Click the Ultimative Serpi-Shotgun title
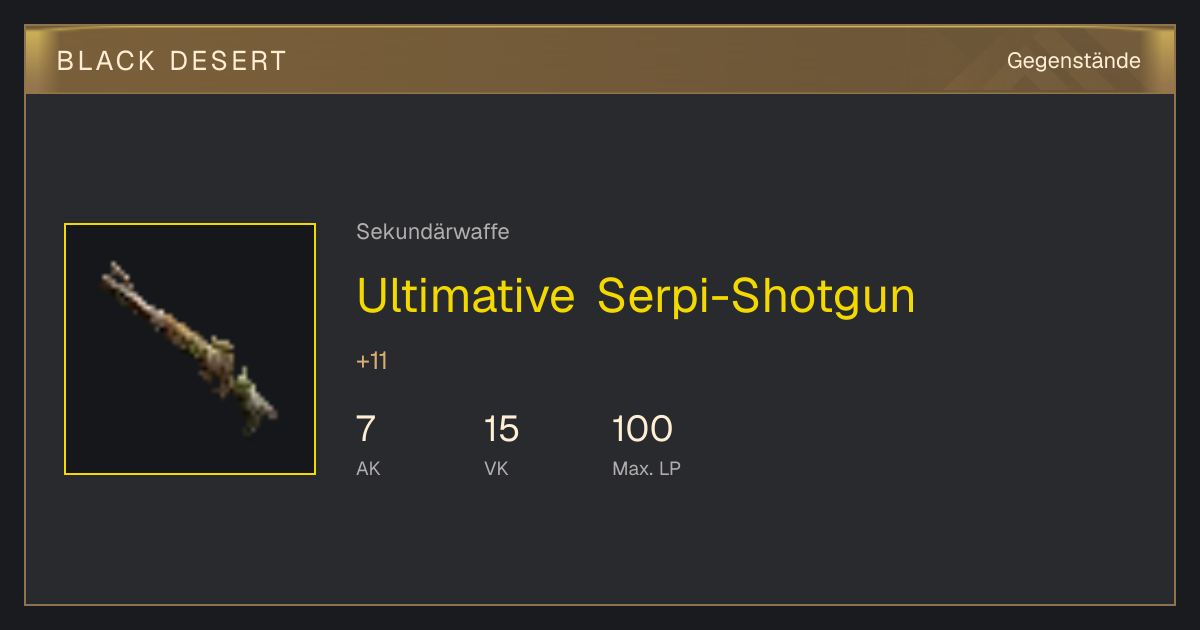This screenshot has width=1200, height=630. [636, 296]
